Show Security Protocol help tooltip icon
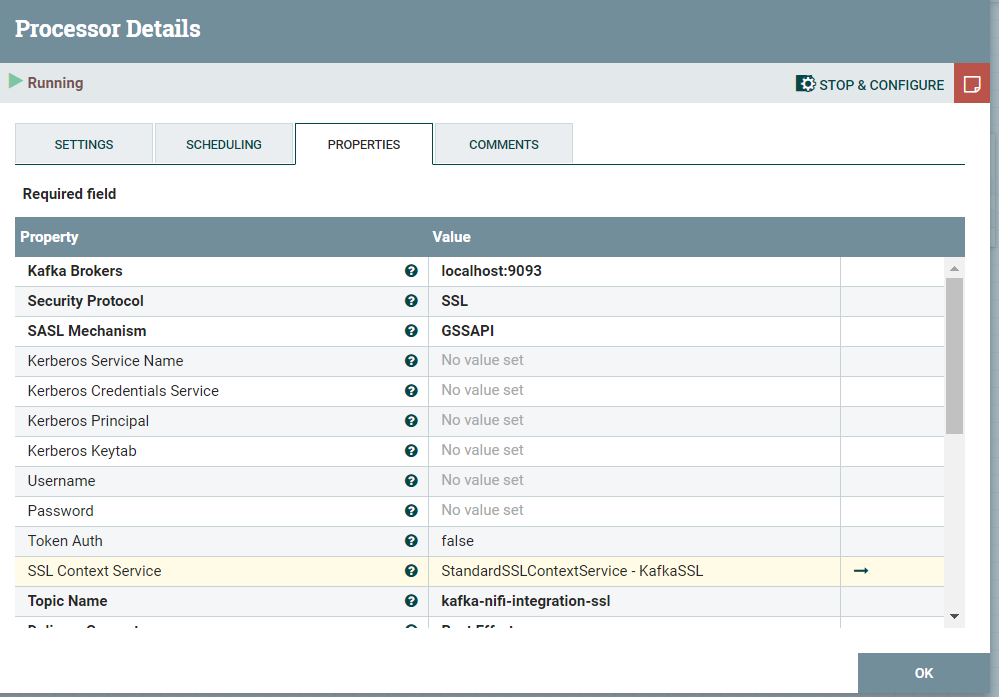This screenshot has height=697, width=999. coord(411,301)
